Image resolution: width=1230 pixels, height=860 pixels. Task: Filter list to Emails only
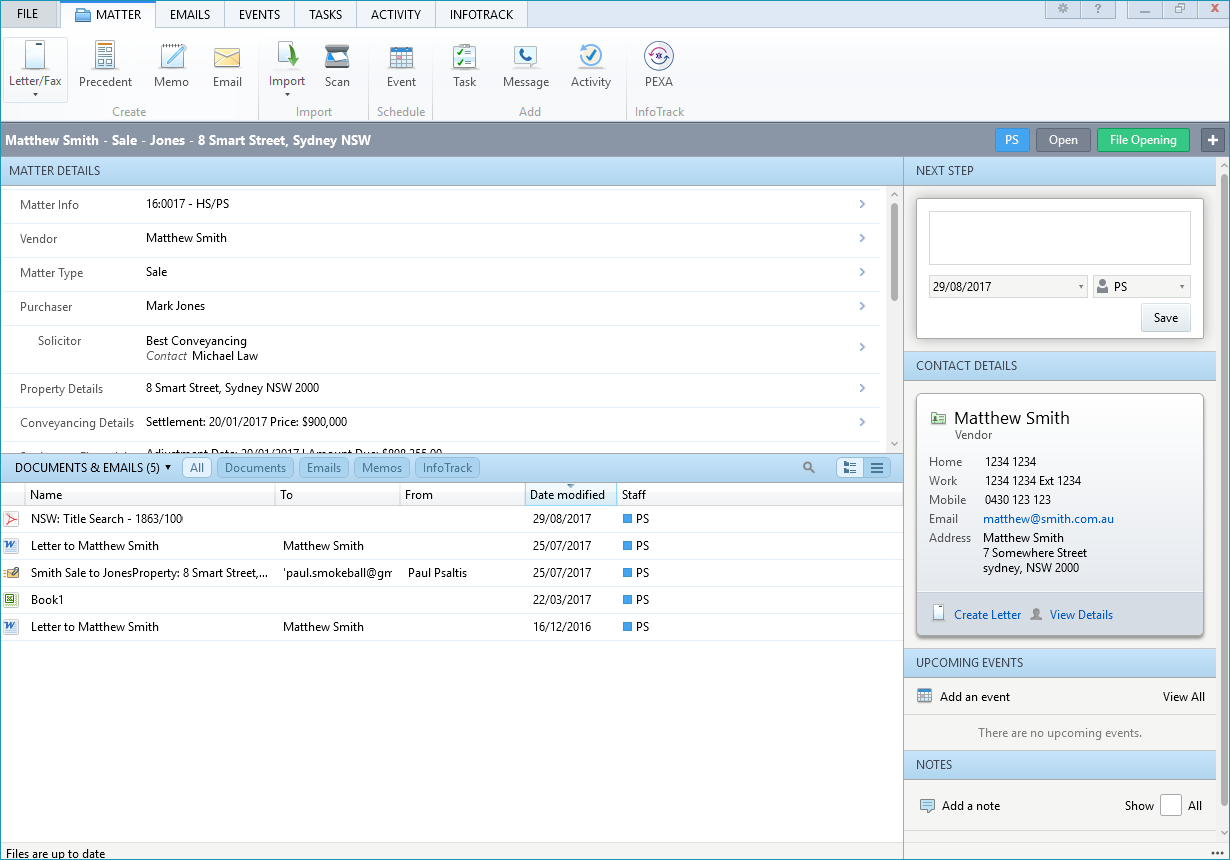point(323,467)
